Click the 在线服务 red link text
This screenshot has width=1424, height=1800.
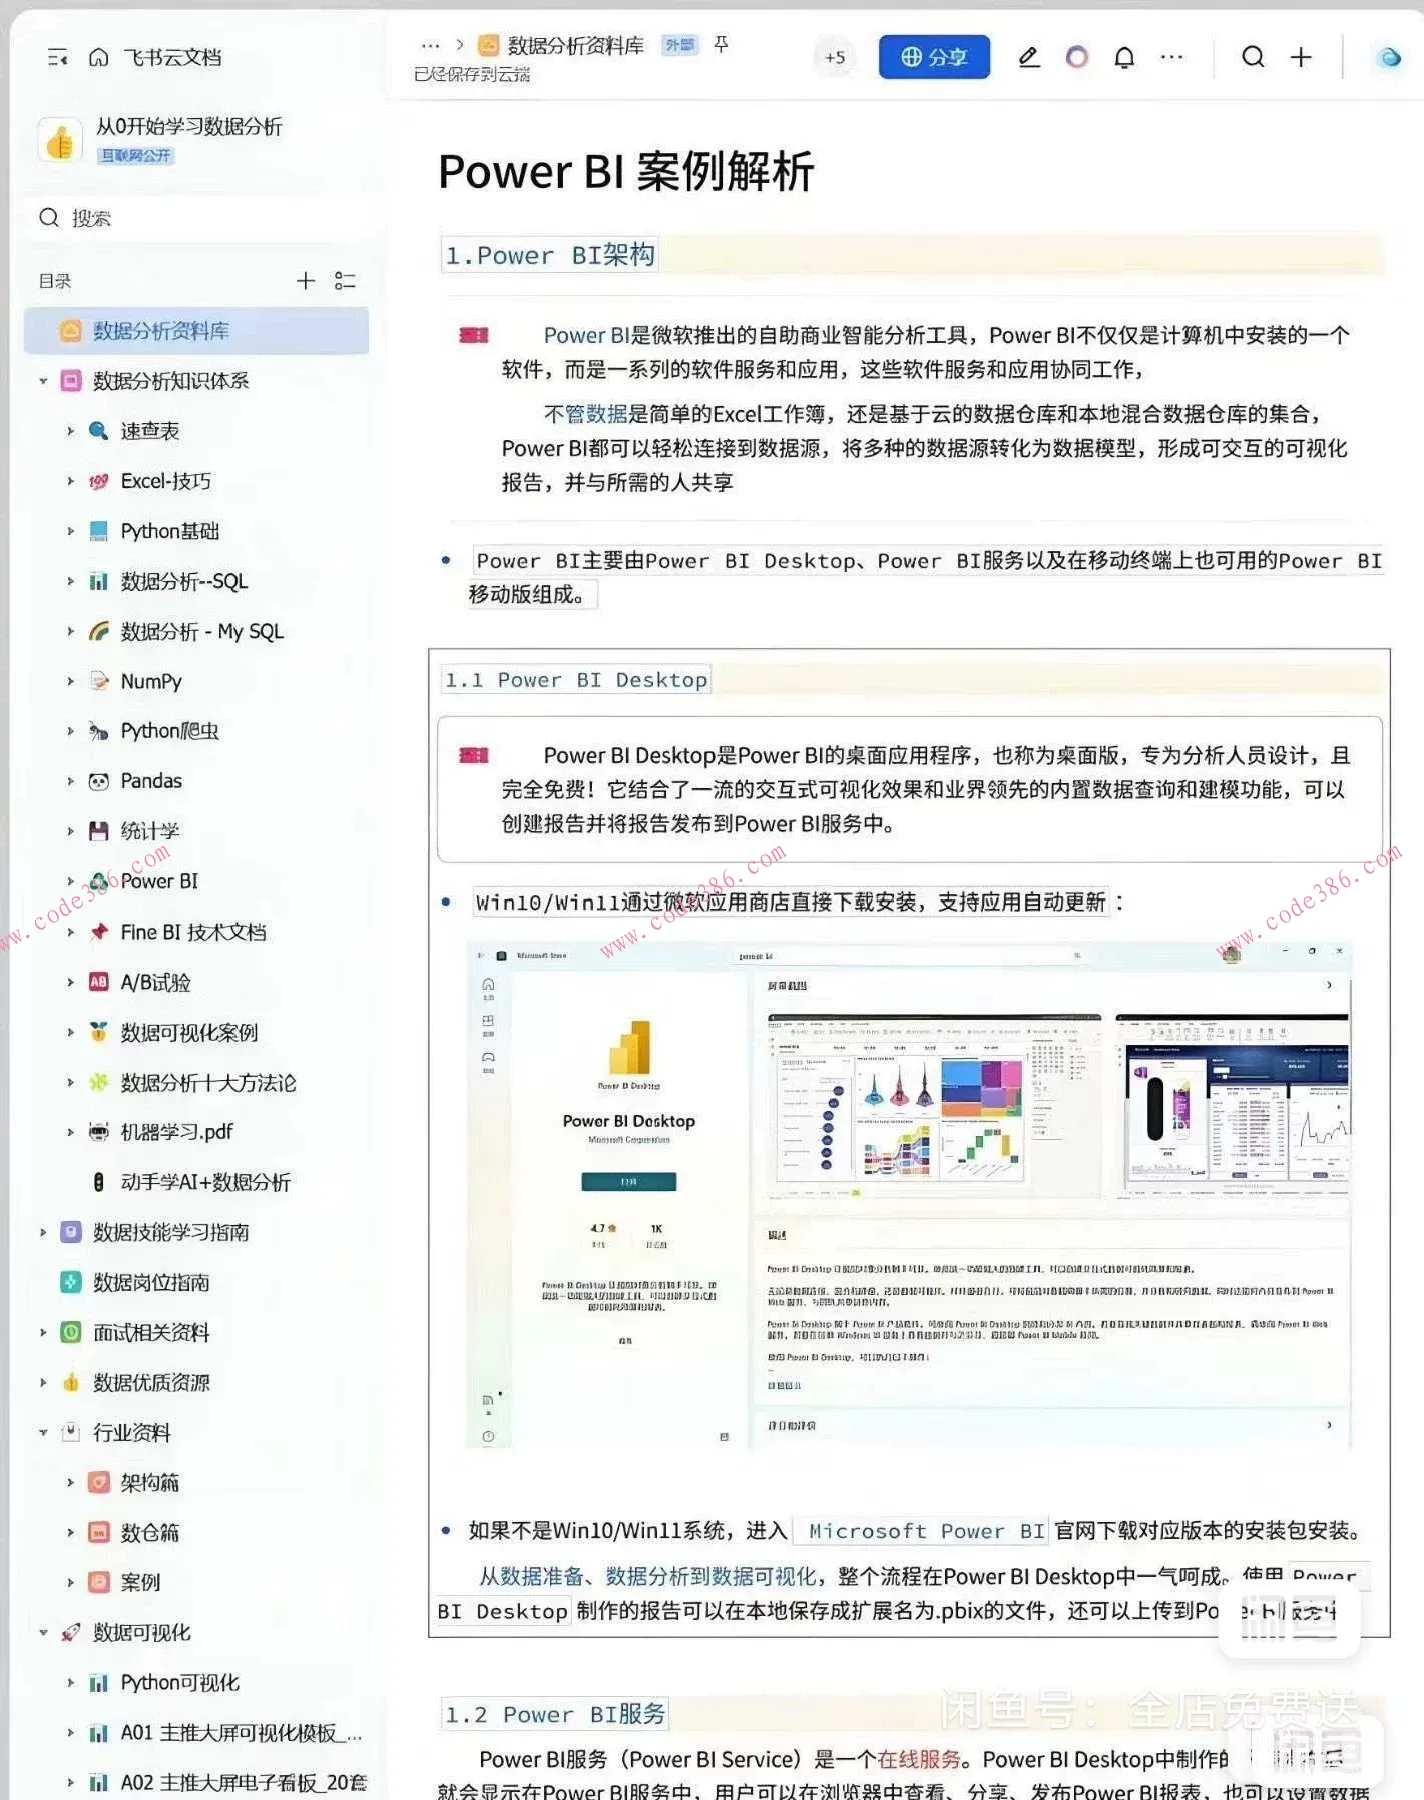[x=918, y=1759]
